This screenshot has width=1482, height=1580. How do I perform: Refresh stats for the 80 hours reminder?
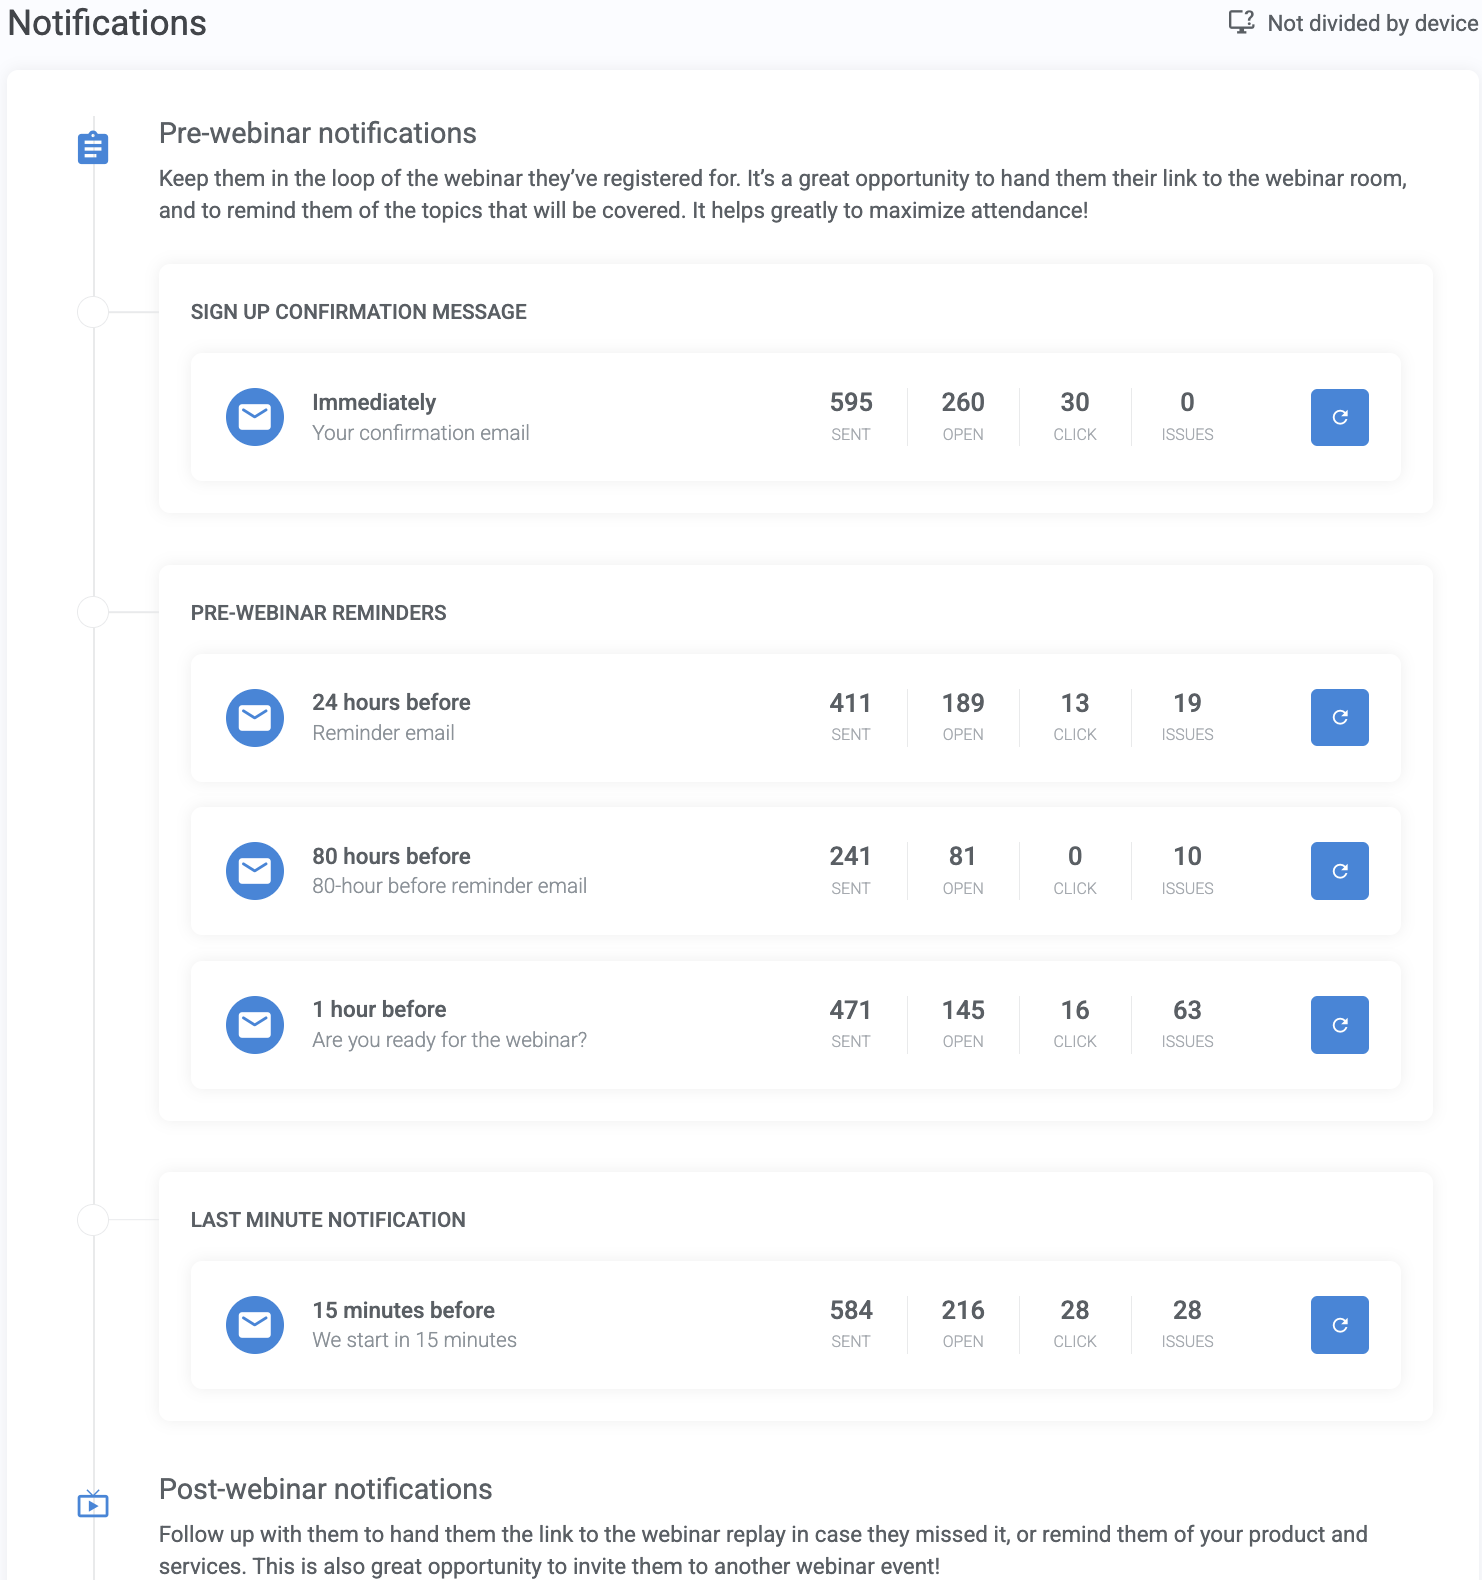pos(1339,871)
